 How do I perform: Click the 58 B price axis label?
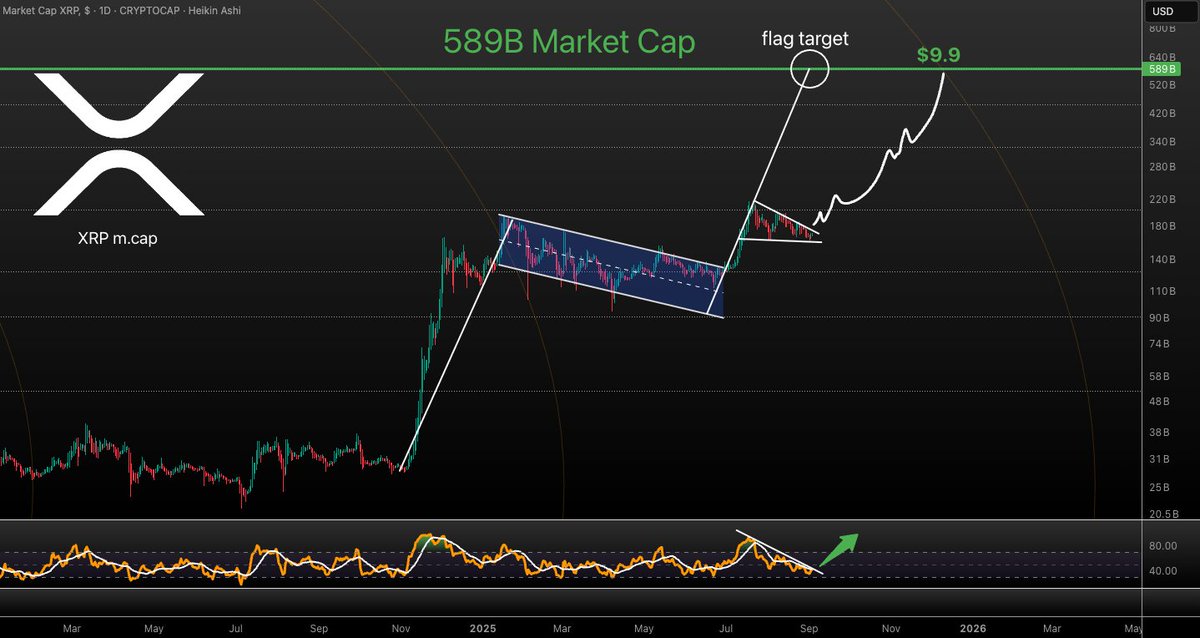[1159, 376]
